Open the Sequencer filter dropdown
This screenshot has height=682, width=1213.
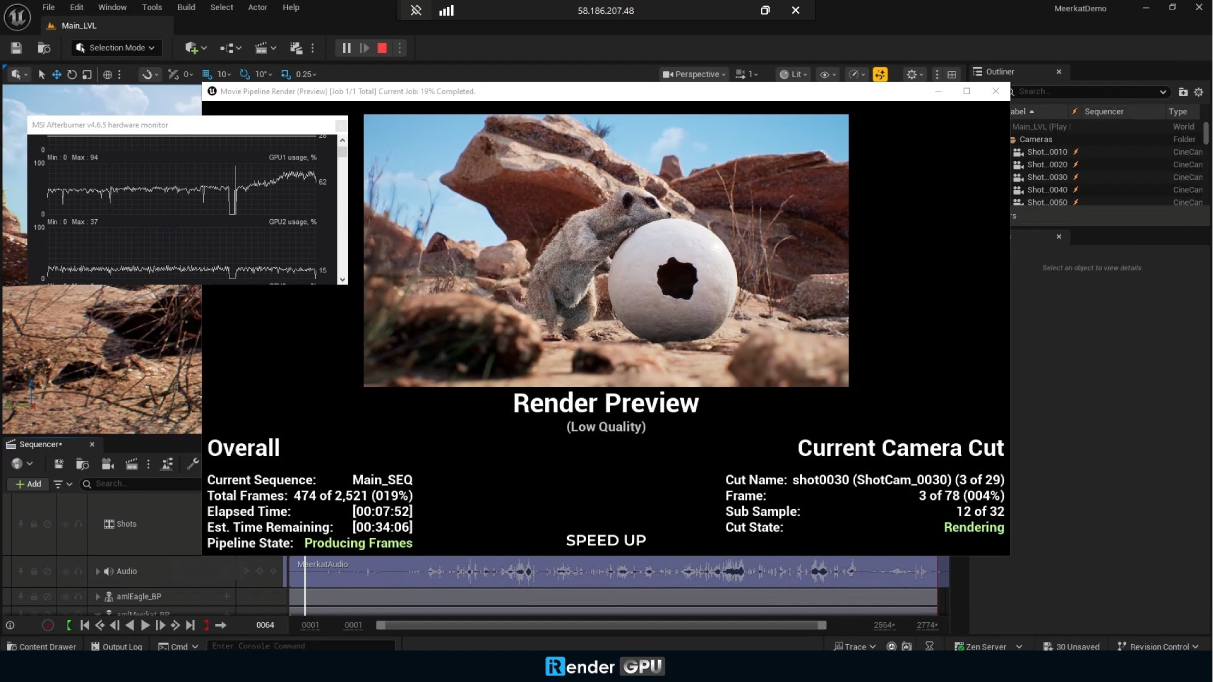coord(62,484)
